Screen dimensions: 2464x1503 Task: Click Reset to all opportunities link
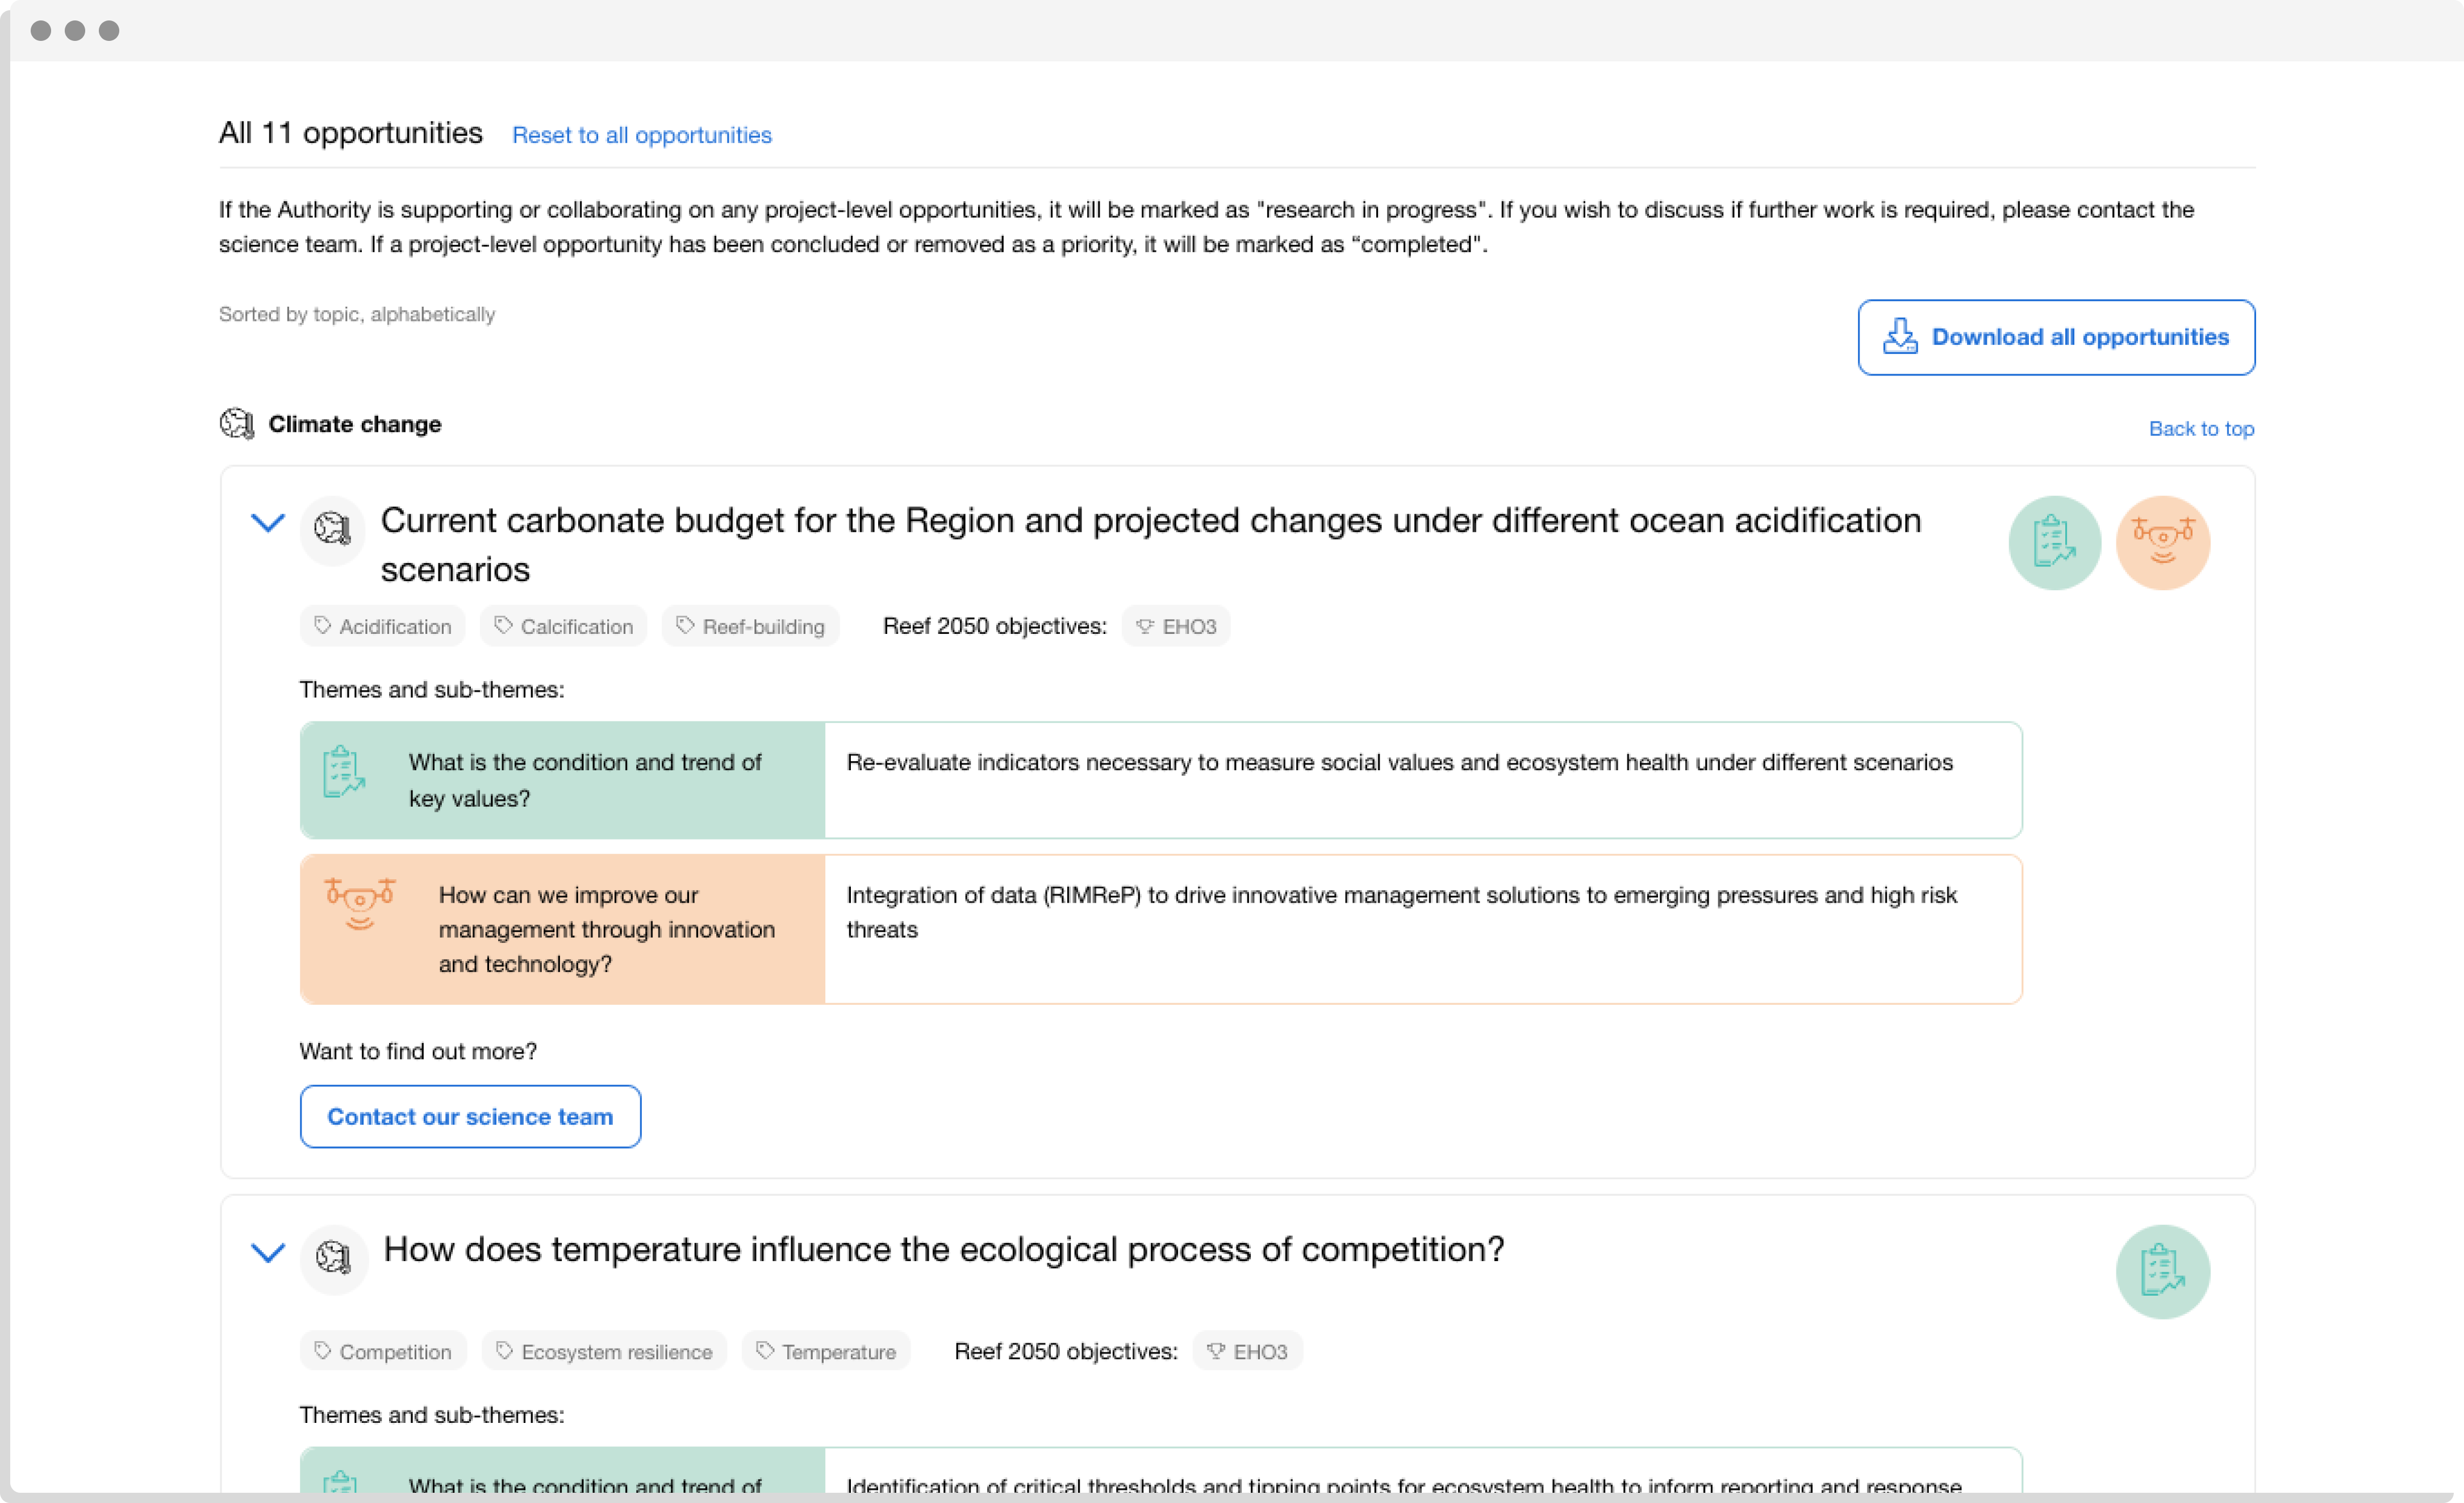point(641,135)
